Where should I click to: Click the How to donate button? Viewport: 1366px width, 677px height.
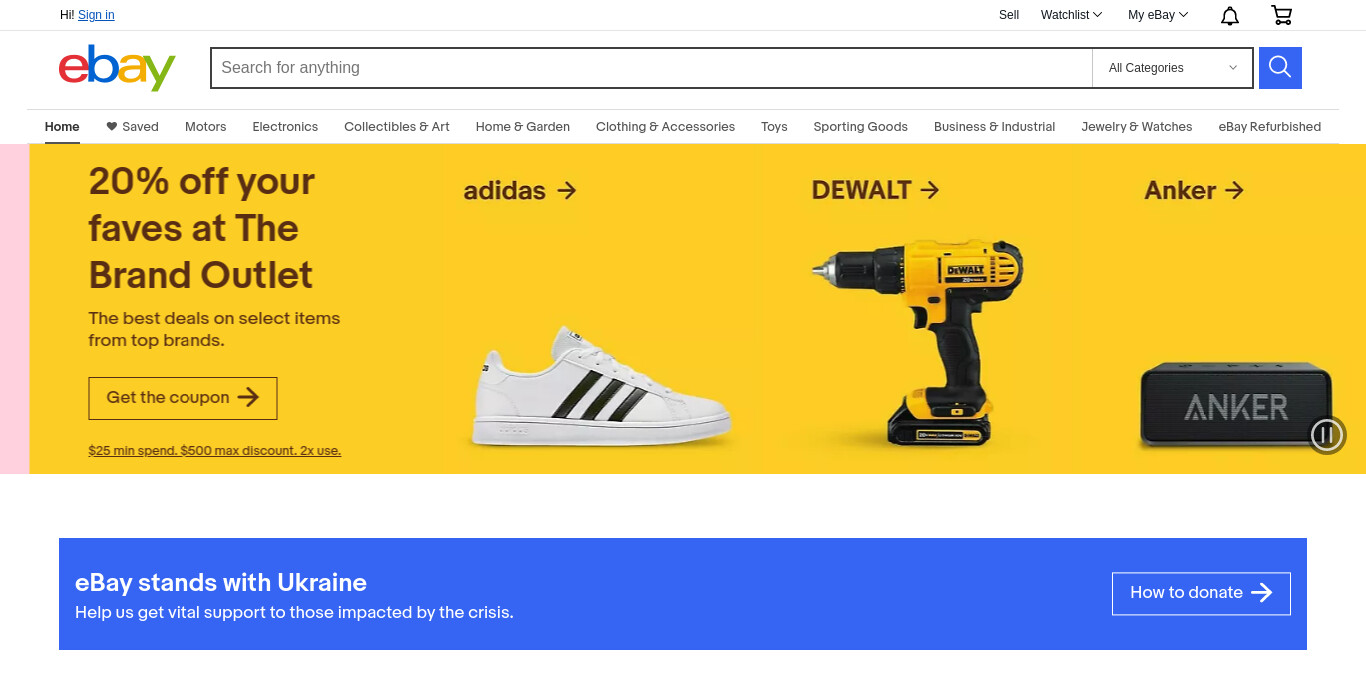1201,594
